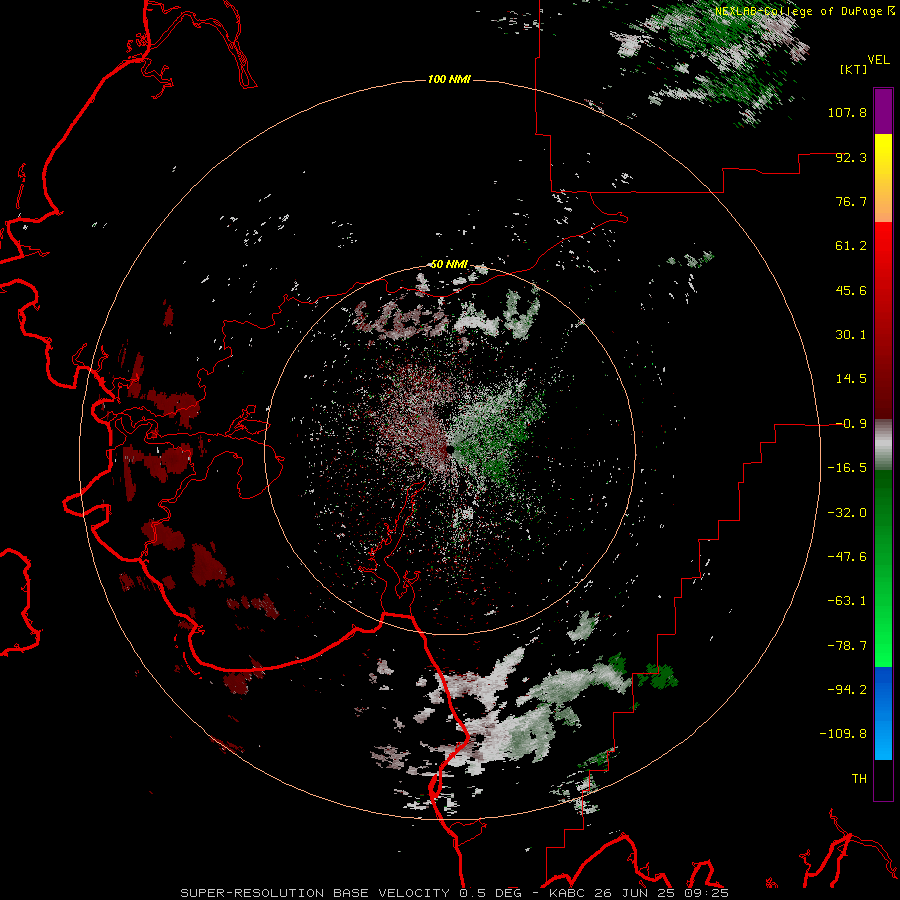This screenshot has height=900, width=900.
Task: Click the 100 NMI range ring label
Action: click(x=449, y=79)
